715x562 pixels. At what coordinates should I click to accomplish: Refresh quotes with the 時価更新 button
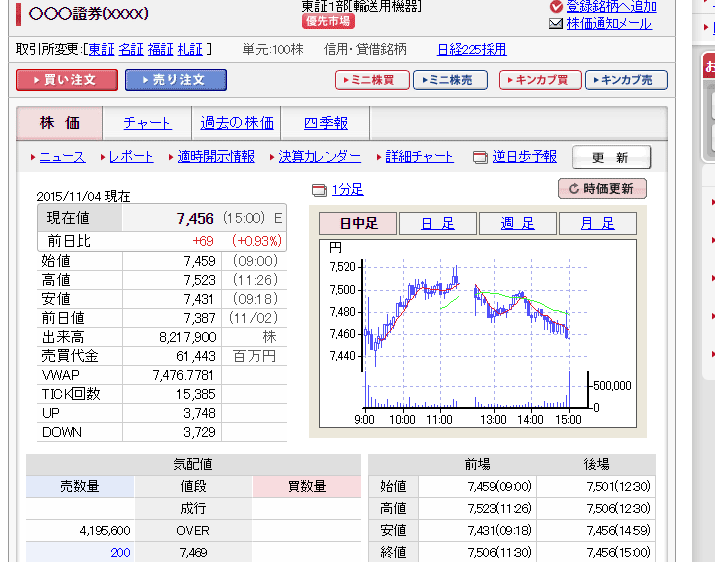point(602,188)
